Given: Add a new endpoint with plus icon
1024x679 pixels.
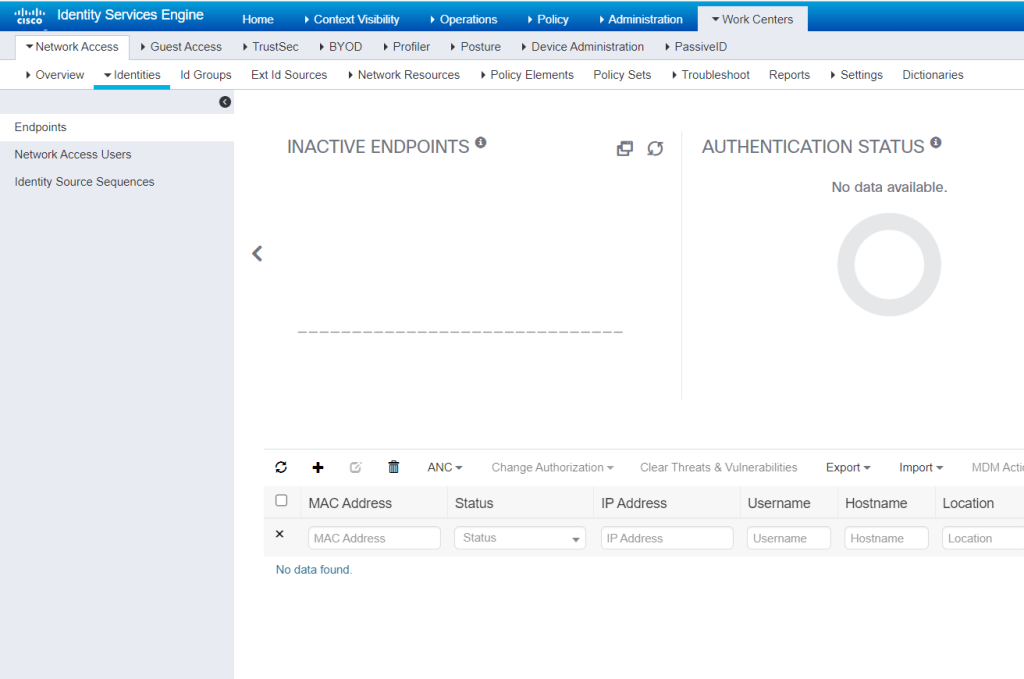Looking at the screenshot, I should tap(318, 467).
